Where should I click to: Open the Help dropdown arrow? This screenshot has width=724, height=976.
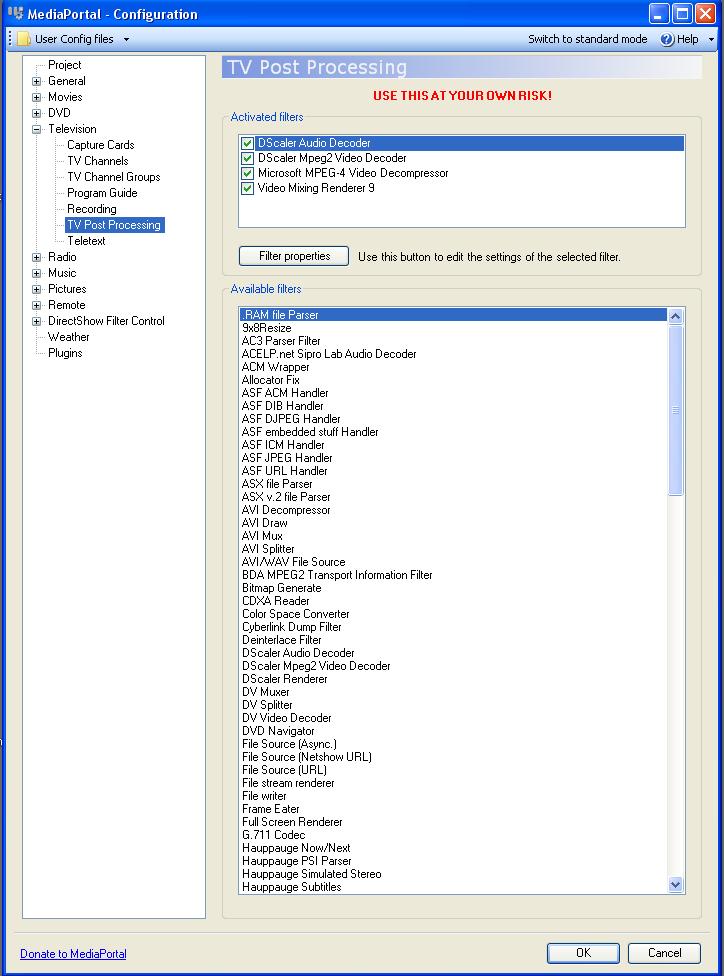click(x=712, y=39)
